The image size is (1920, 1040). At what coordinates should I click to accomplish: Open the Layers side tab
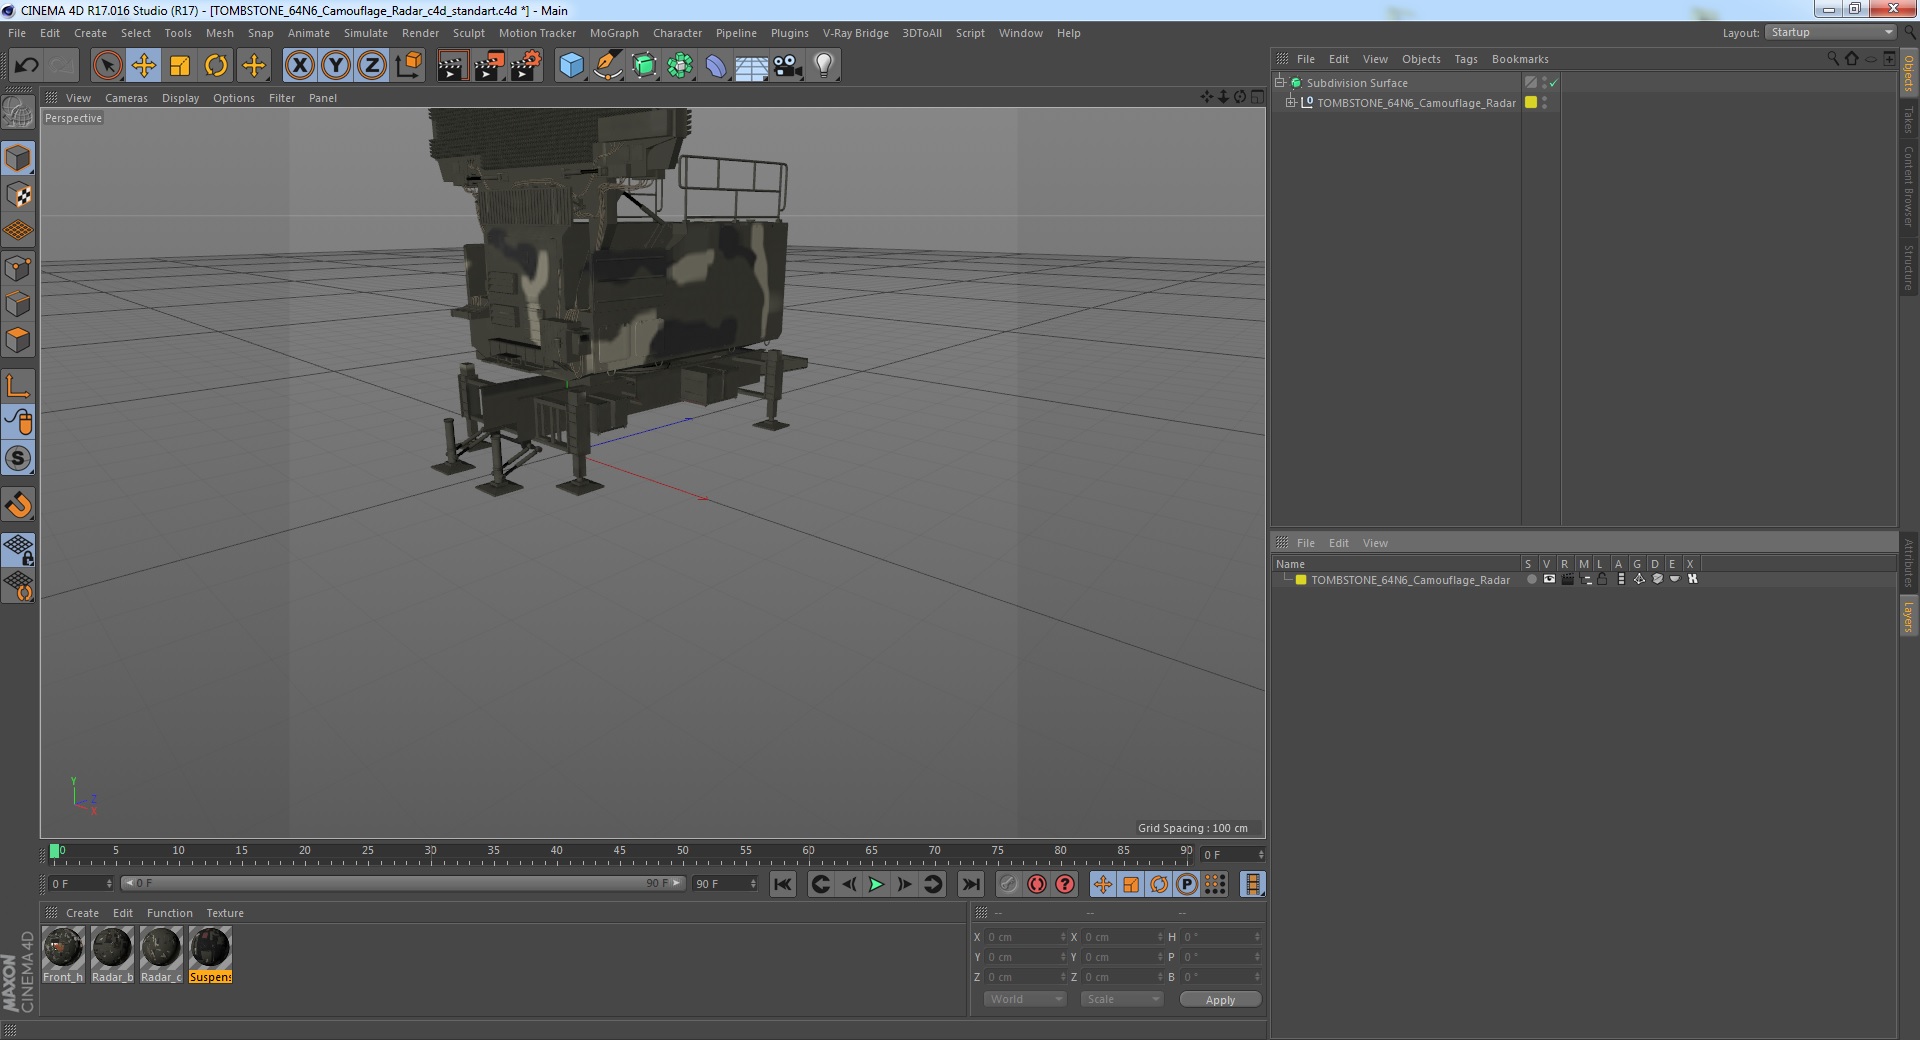click(x=1909, y=616)
